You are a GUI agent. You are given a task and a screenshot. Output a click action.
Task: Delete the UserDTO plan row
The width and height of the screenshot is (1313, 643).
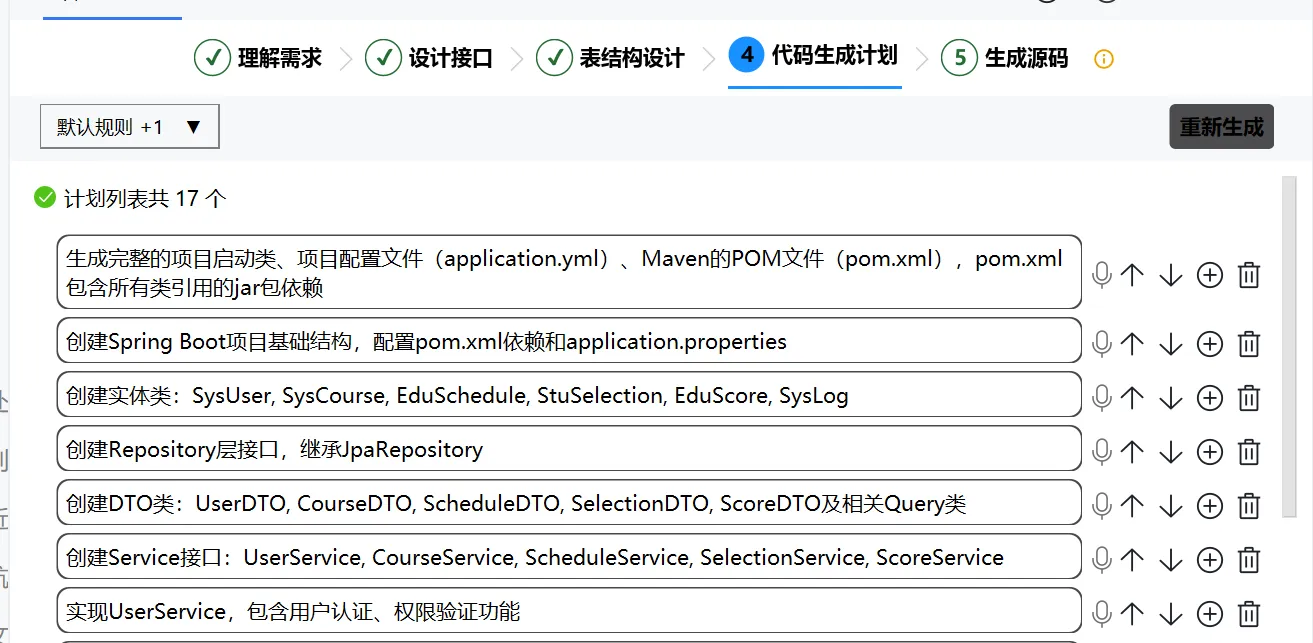(1249, 506)
